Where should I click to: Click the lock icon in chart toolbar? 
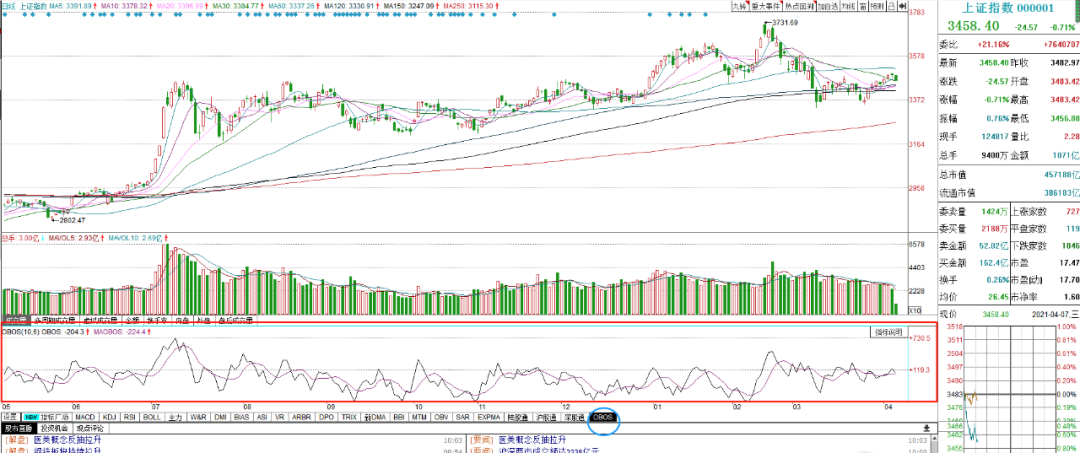coord(891,6)
